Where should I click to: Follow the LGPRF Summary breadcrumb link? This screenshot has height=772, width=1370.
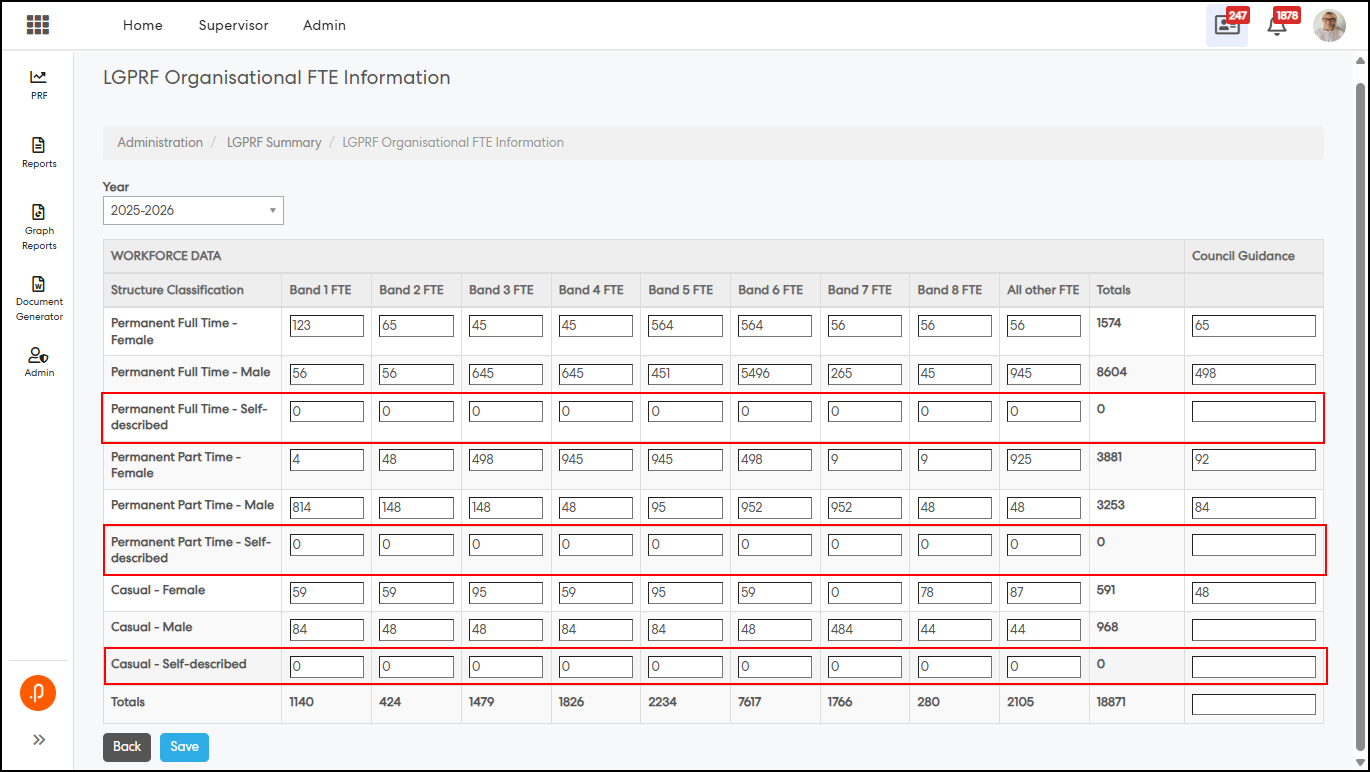[274, 142]
